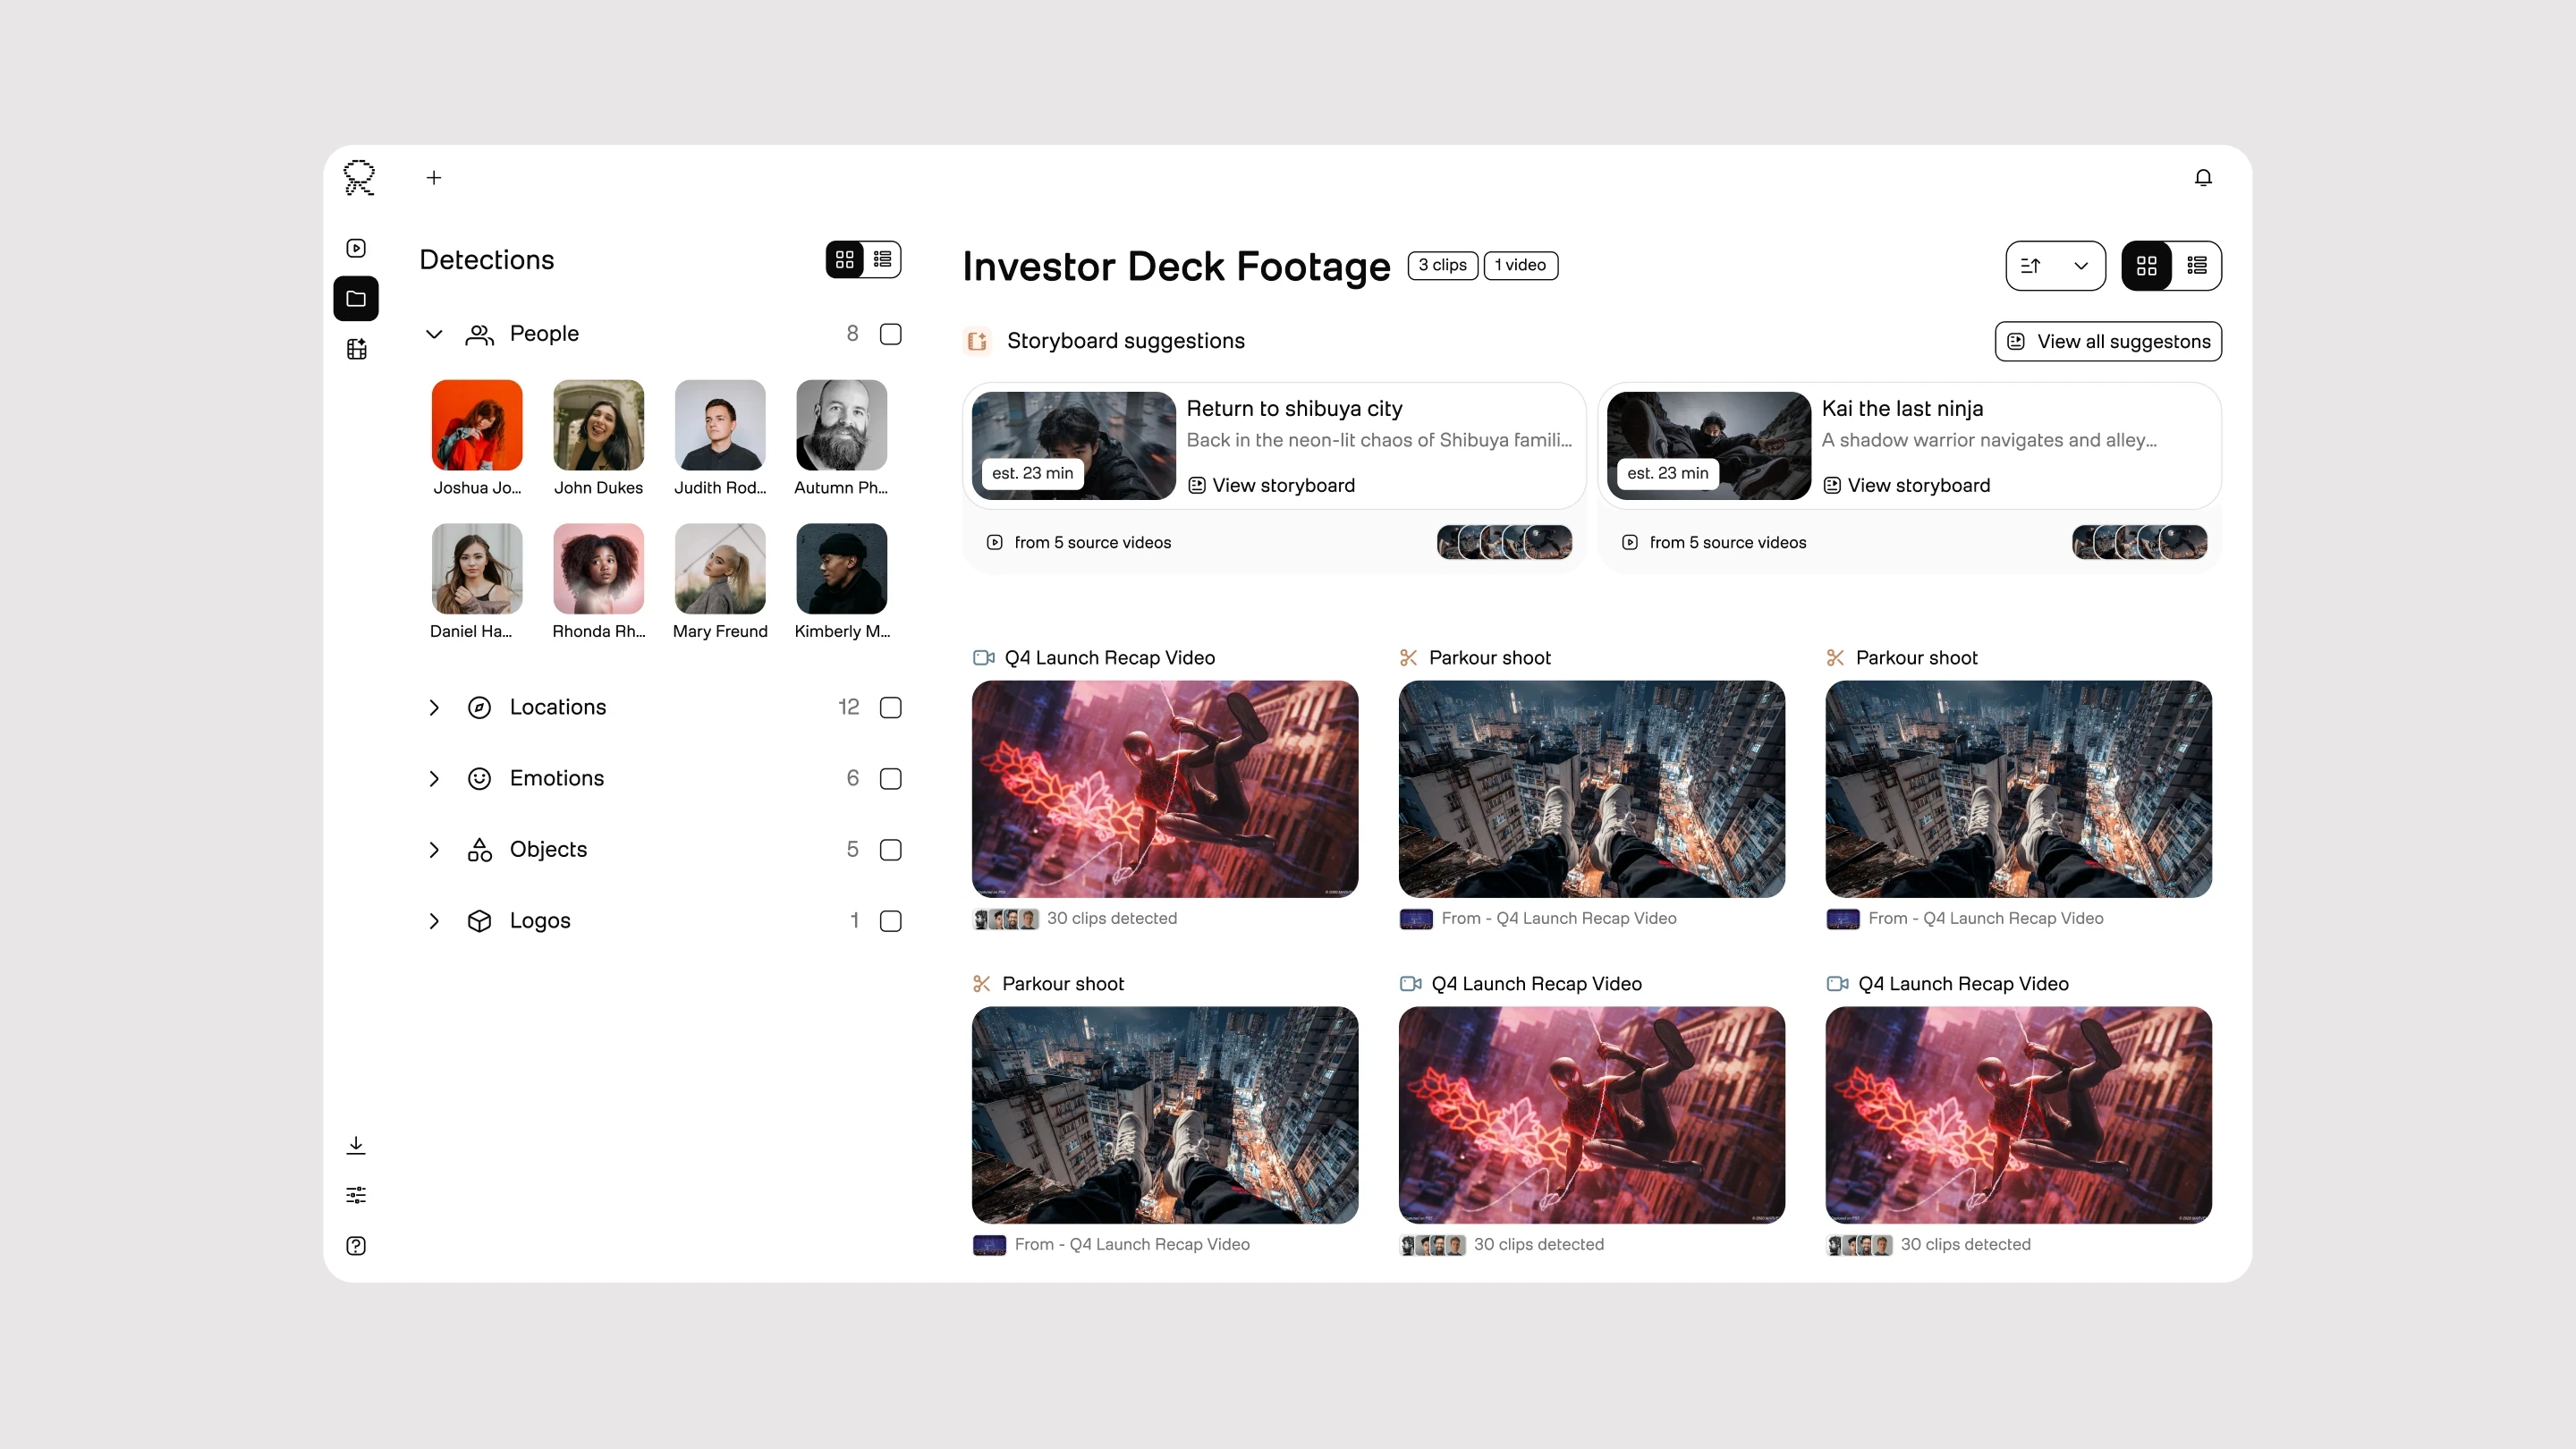Switch Investor Deck Footage to list view
Viewport: 2576px width, 1449px height.
(x=2197, y=266)
